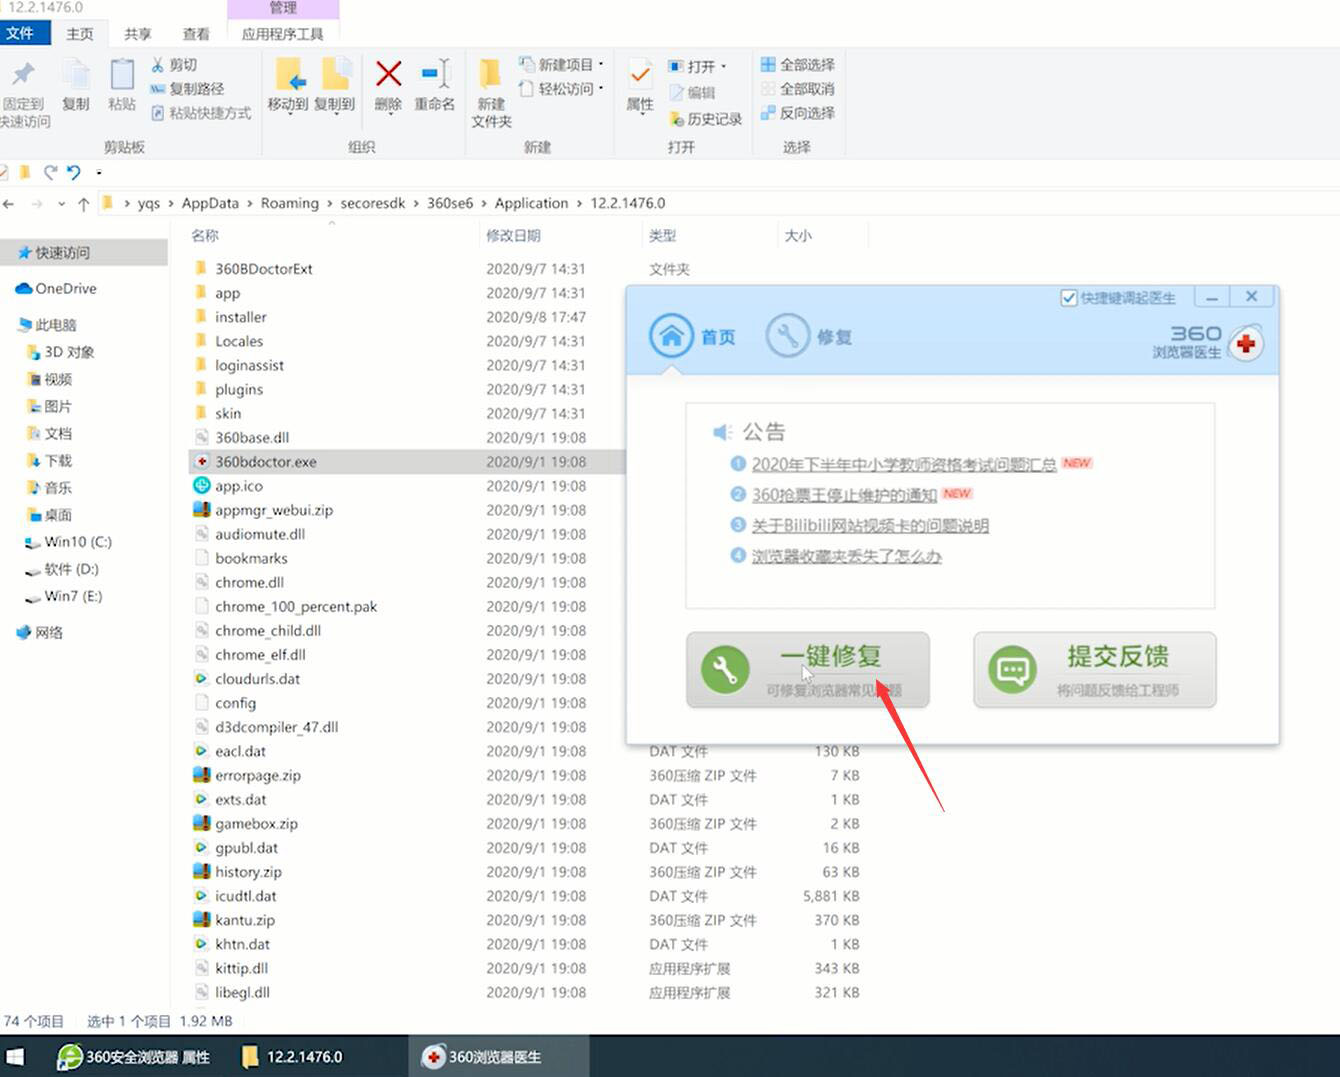The height and width of the screenshot is (1077, 1340).
Task: Toggle the 快捷键调起医生 checkbox
Action: click(1069, 298)
